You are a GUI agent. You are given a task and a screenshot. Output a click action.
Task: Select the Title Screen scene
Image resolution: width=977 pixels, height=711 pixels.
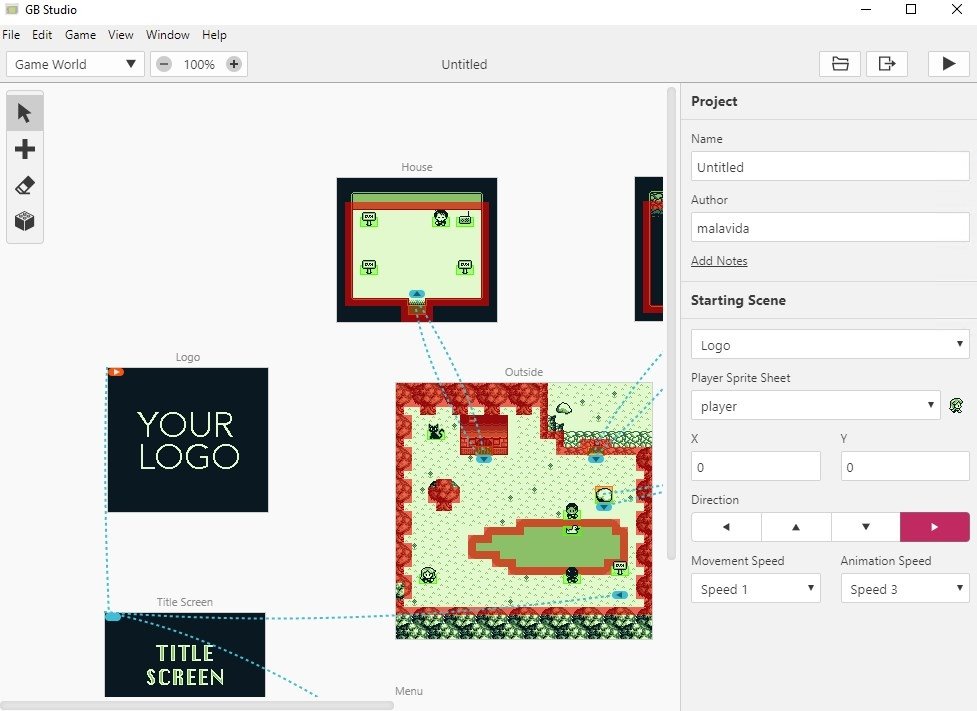(185, 654)
